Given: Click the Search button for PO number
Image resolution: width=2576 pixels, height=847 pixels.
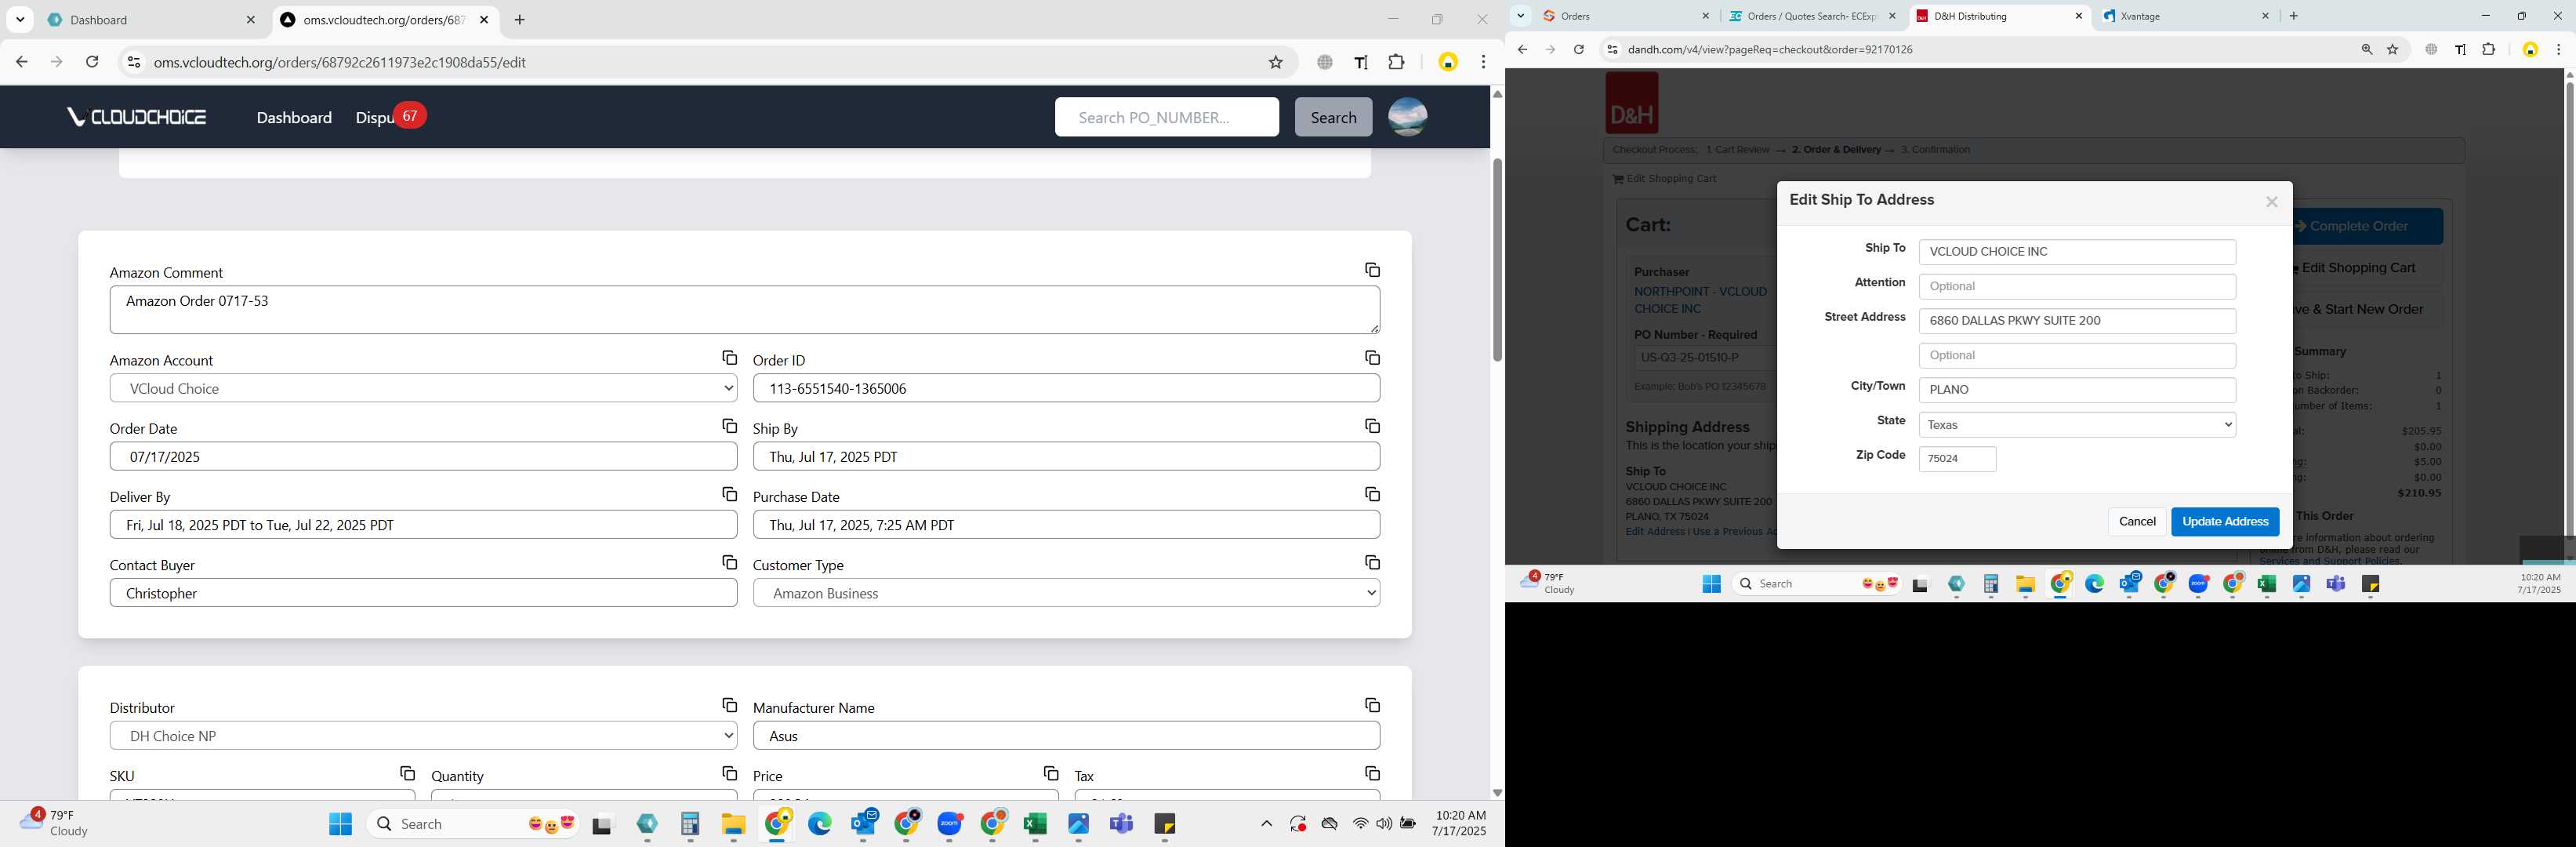Looking at the screenshot, I should (x=1333, y=117).
